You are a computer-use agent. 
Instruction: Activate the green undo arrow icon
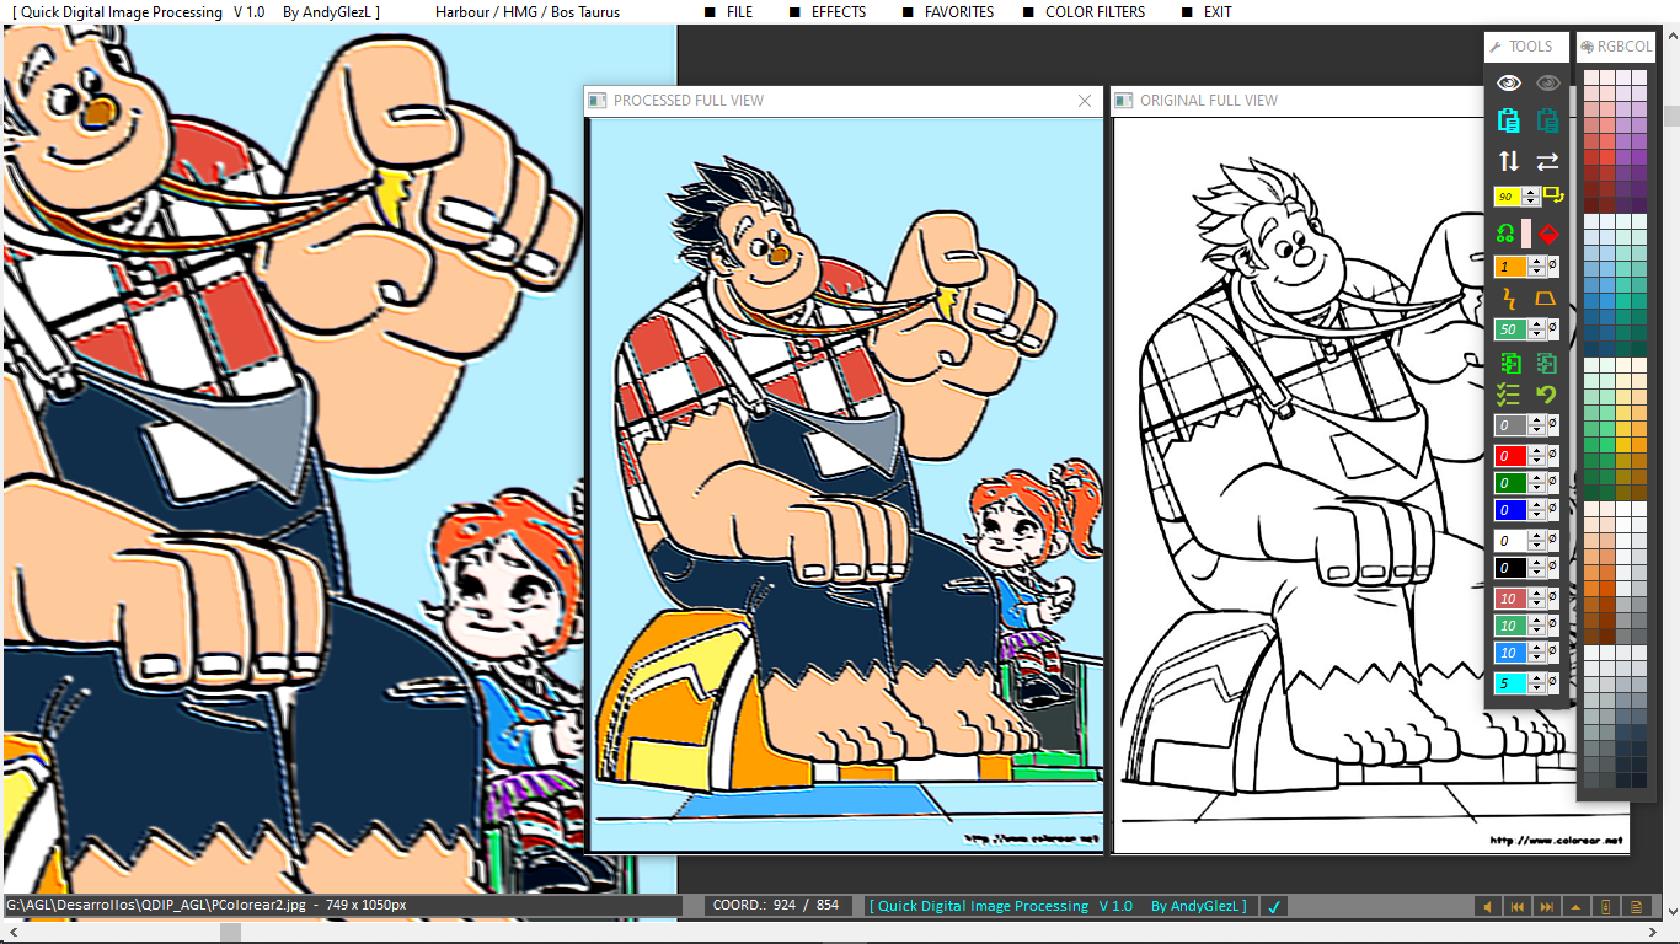1548,394
